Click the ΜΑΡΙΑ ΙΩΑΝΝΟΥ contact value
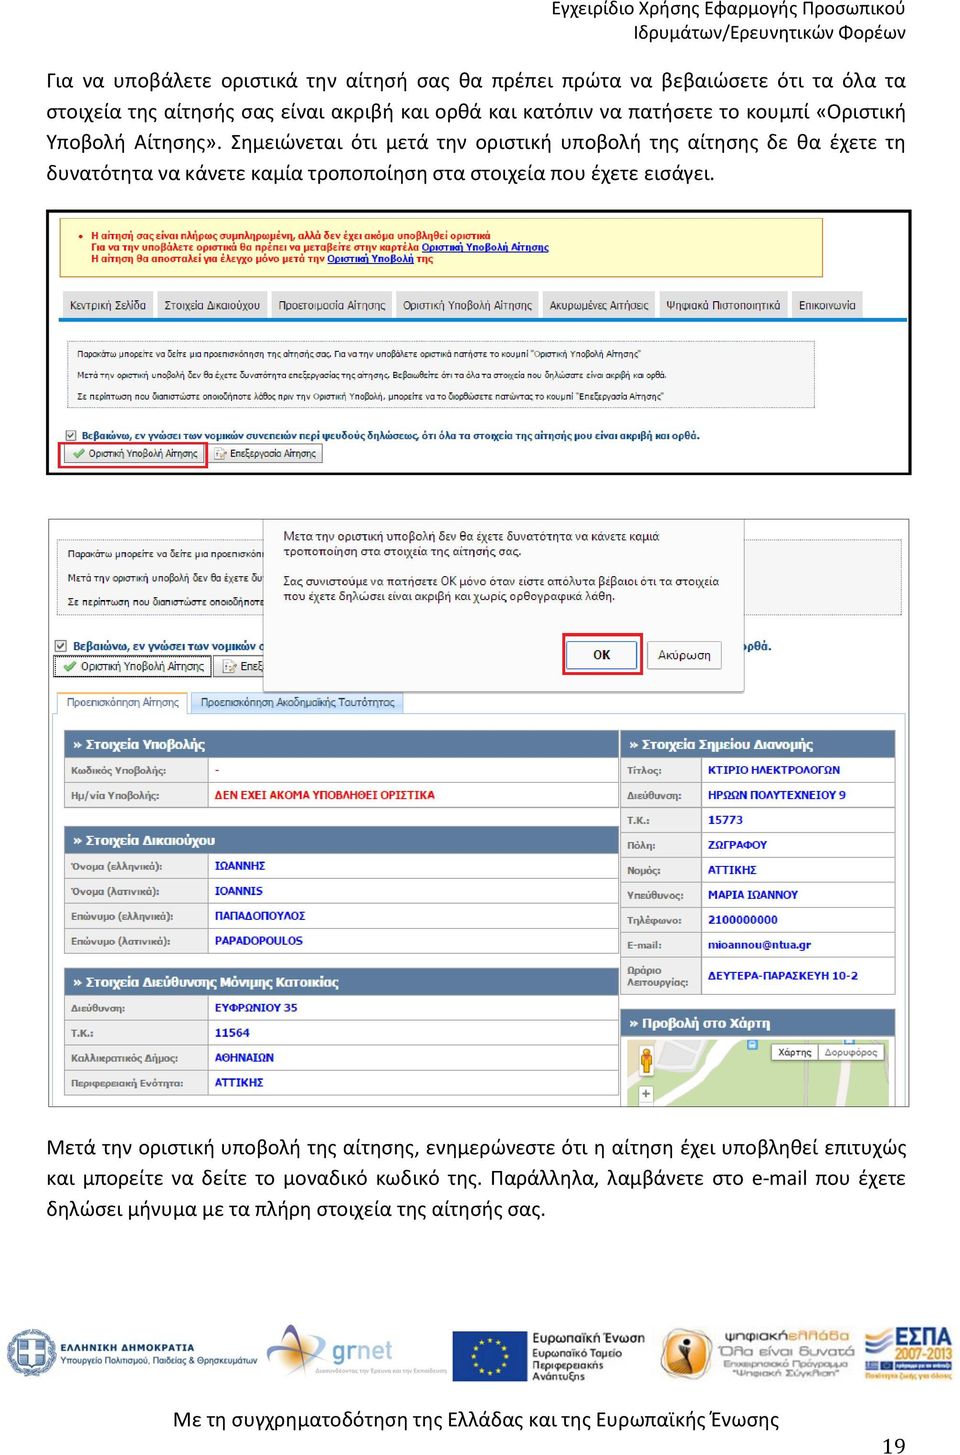The height and width of the screenshot is (1455, 960). (753, 895)
